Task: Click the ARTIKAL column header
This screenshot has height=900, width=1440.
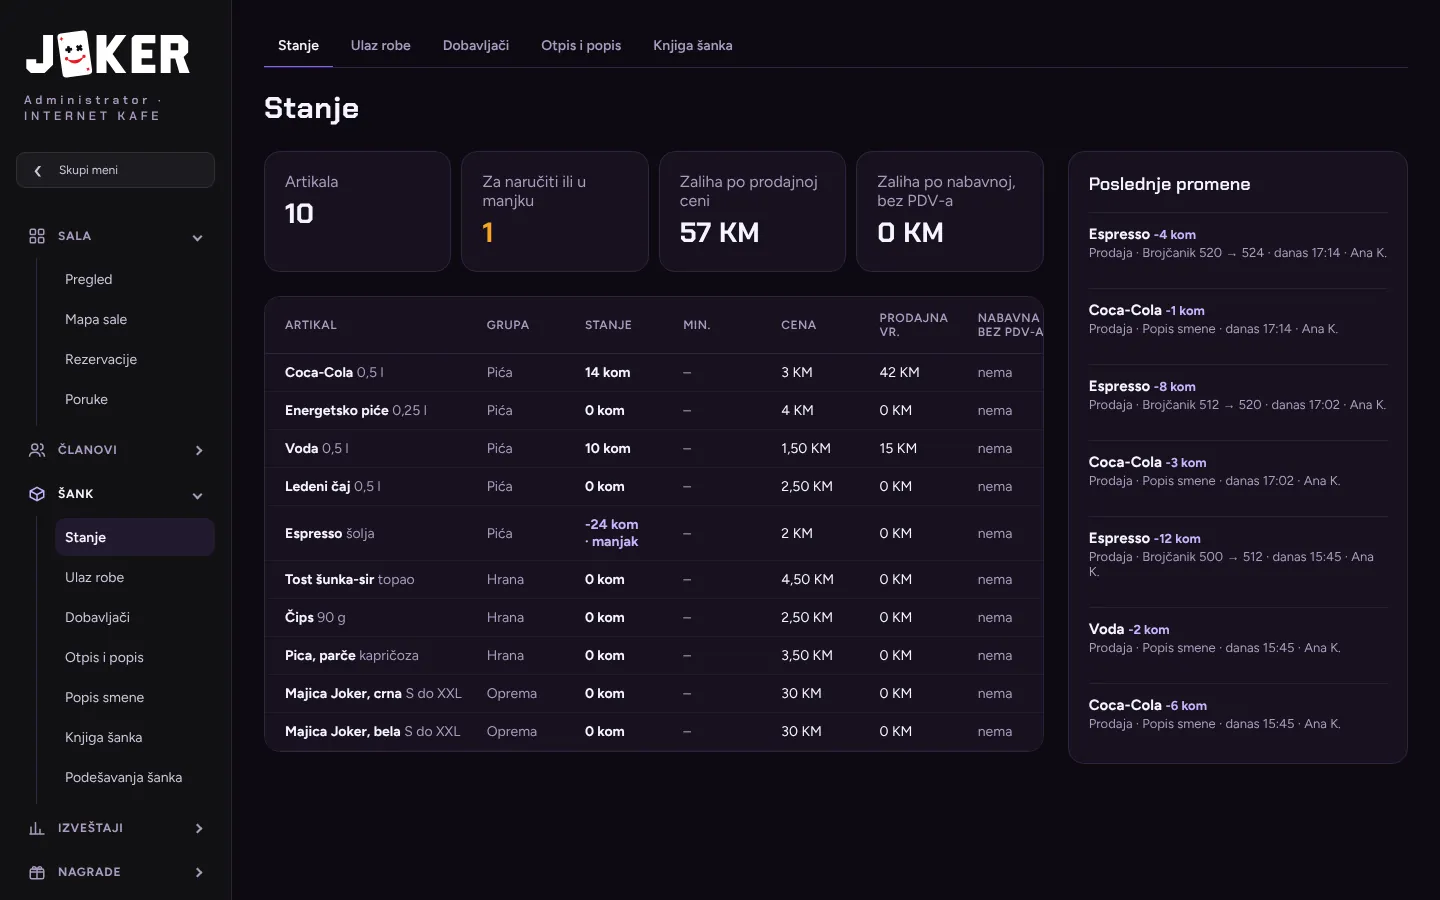Action: (x=311, y=325)
